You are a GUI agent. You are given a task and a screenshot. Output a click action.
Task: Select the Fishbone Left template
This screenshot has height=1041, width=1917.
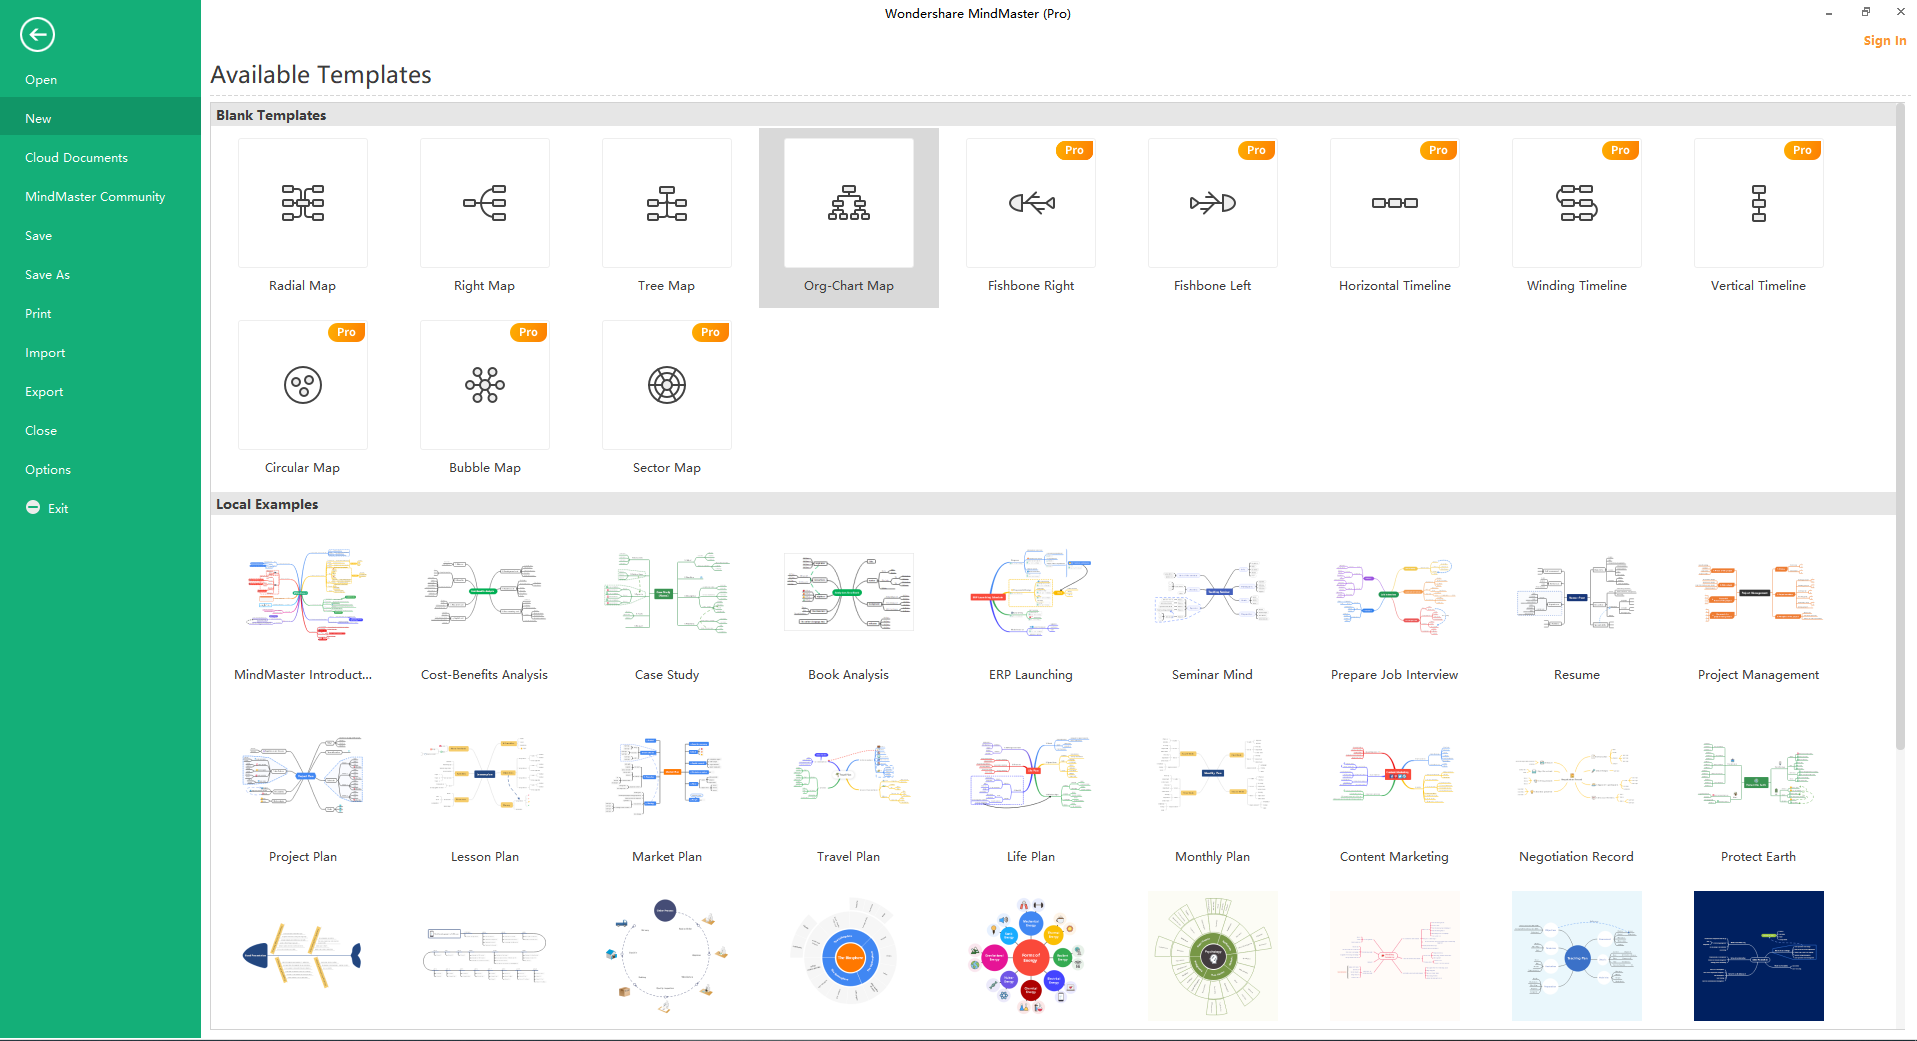pyautogui.click(x=1213, y=203)
